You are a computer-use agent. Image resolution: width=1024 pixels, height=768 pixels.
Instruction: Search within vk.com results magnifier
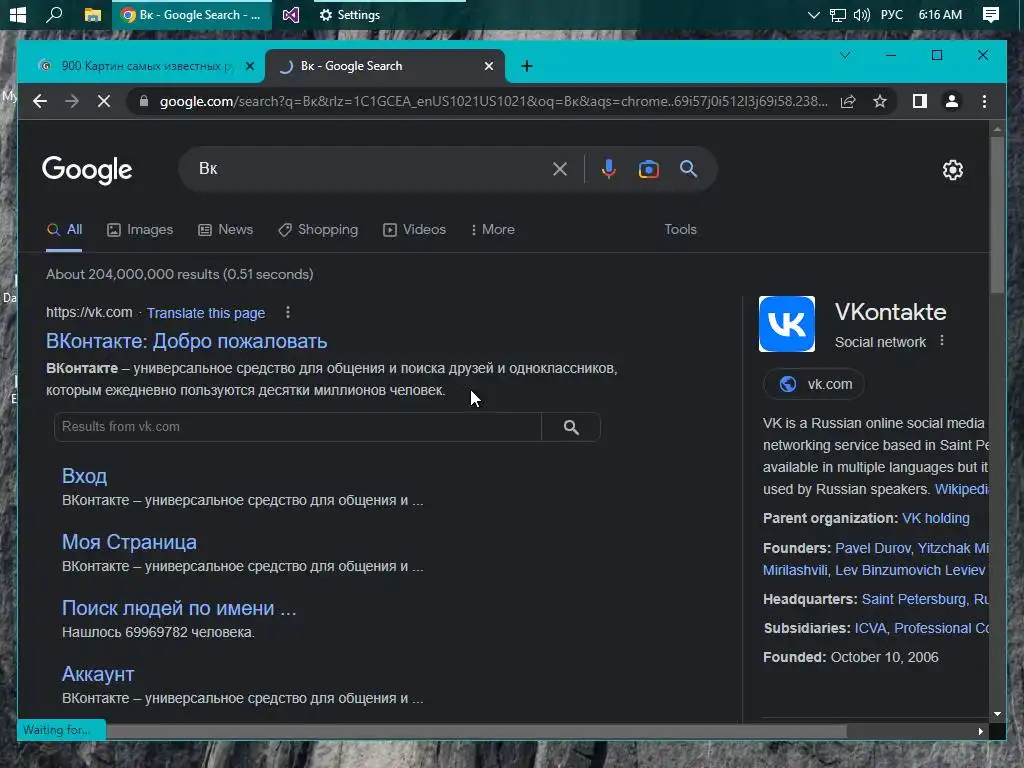(571, 427)
